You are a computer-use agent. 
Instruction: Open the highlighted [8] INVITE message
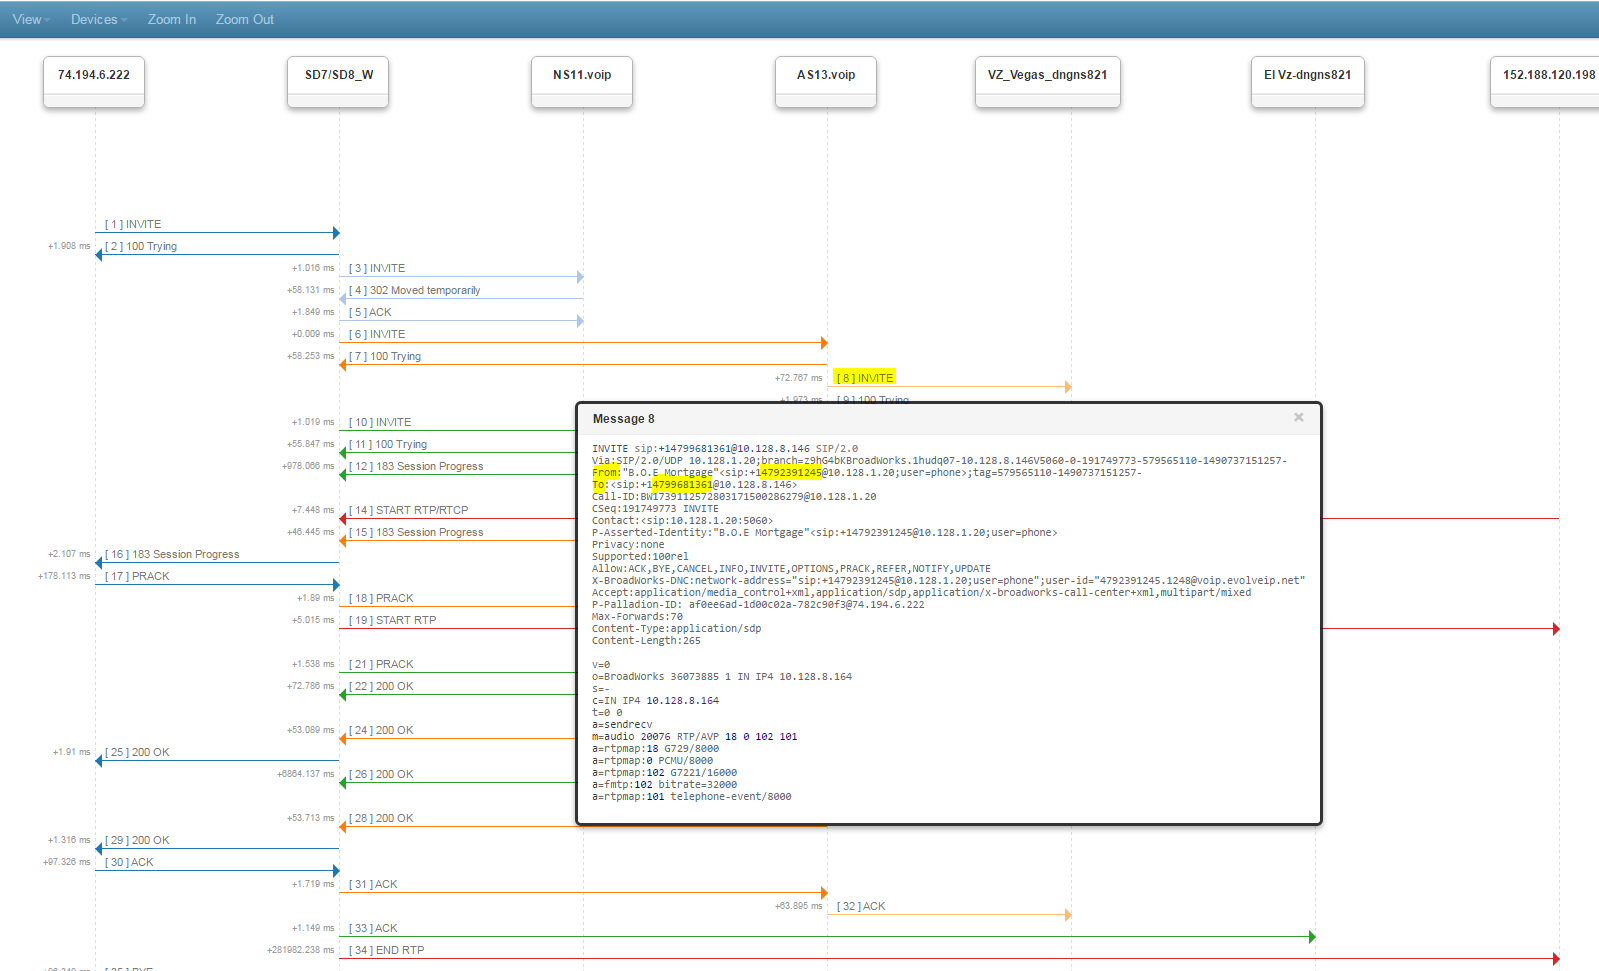click(x=865, y=378)
